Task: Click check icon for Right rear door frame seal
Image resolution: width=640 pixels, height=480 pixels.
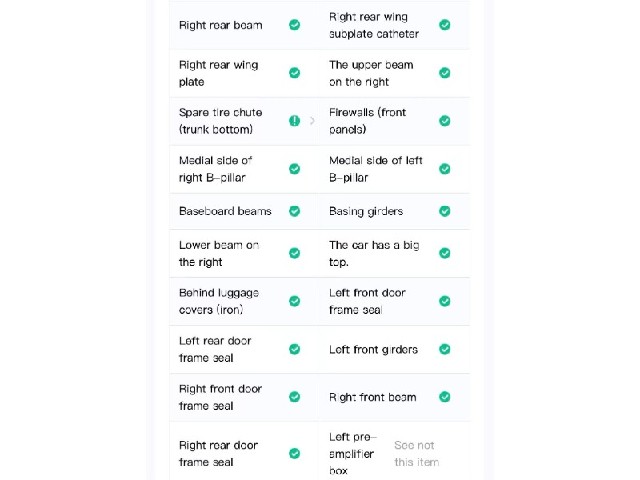Action: 294,453
